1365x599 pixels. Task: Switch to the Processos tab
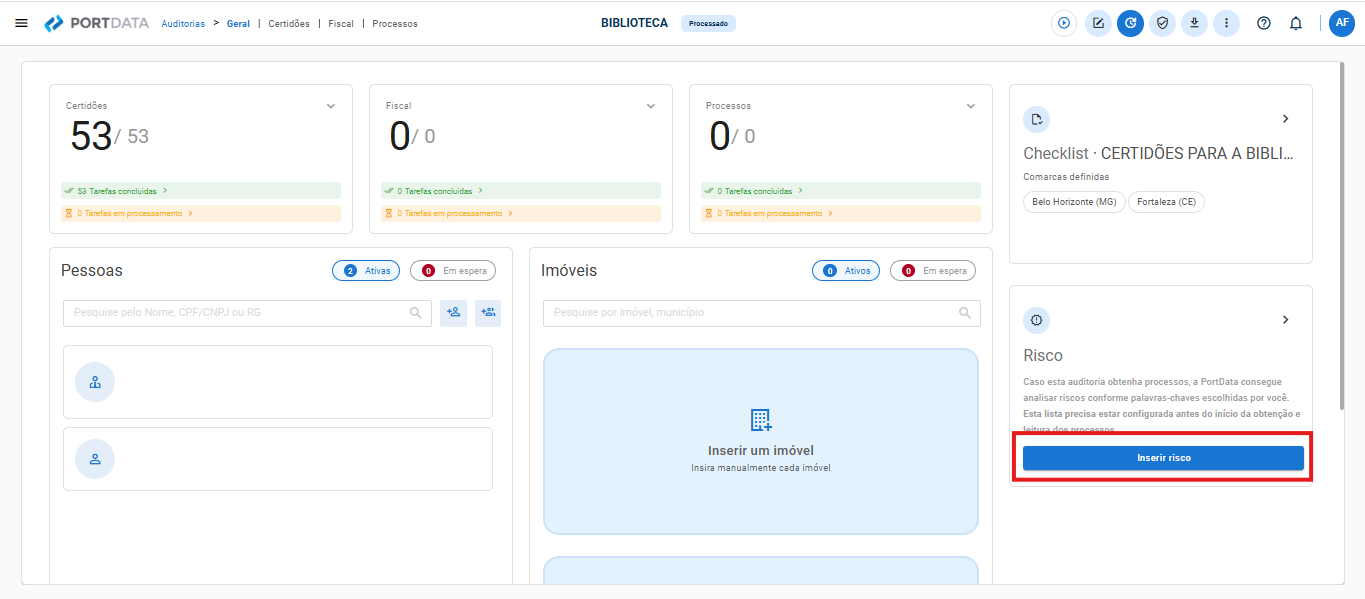click(395, 23)
